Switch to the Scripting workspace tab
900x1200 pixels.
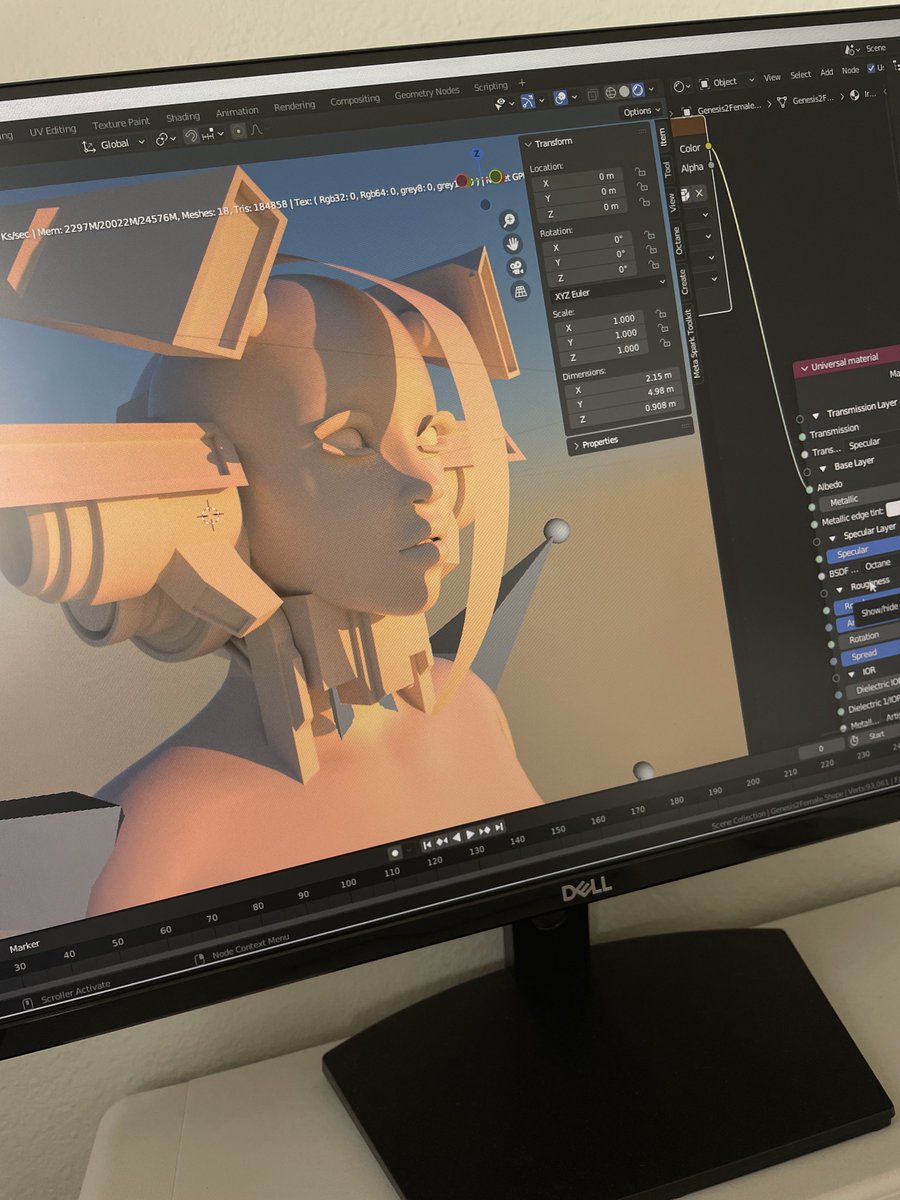click(491, 87)
